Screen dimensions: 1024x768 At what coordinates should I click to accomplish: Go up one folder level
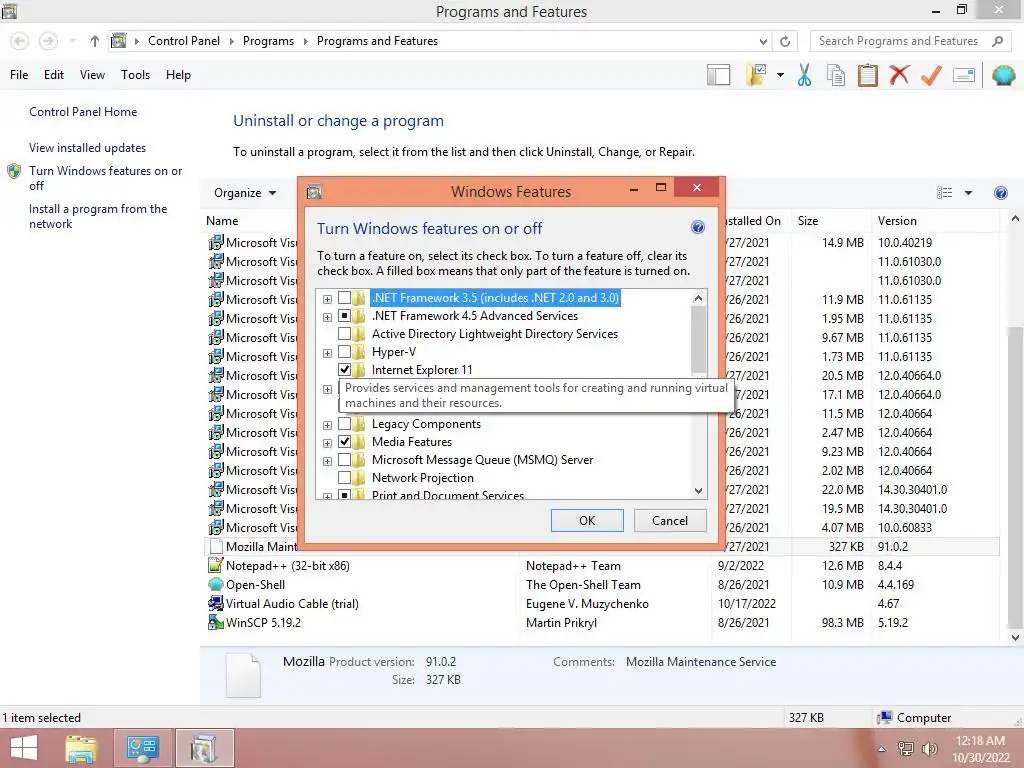pyautogui.click(x=95, y=41)
